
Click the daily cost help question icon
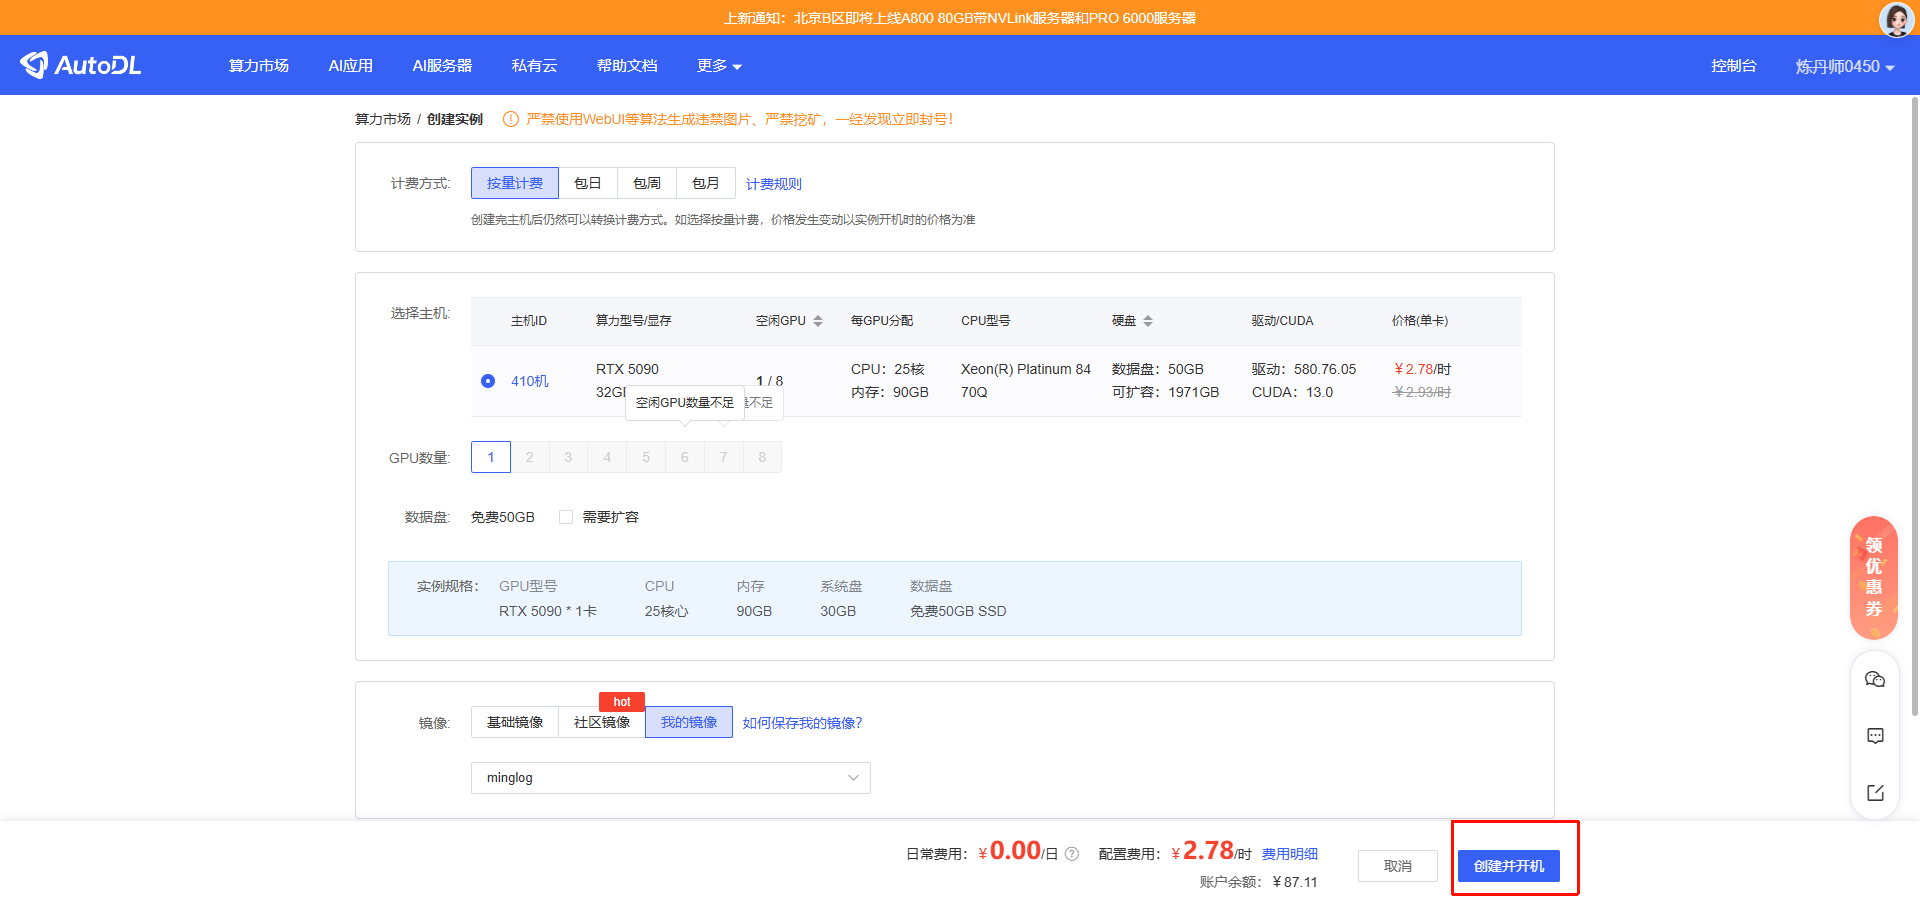click(x=1072, y=854)
